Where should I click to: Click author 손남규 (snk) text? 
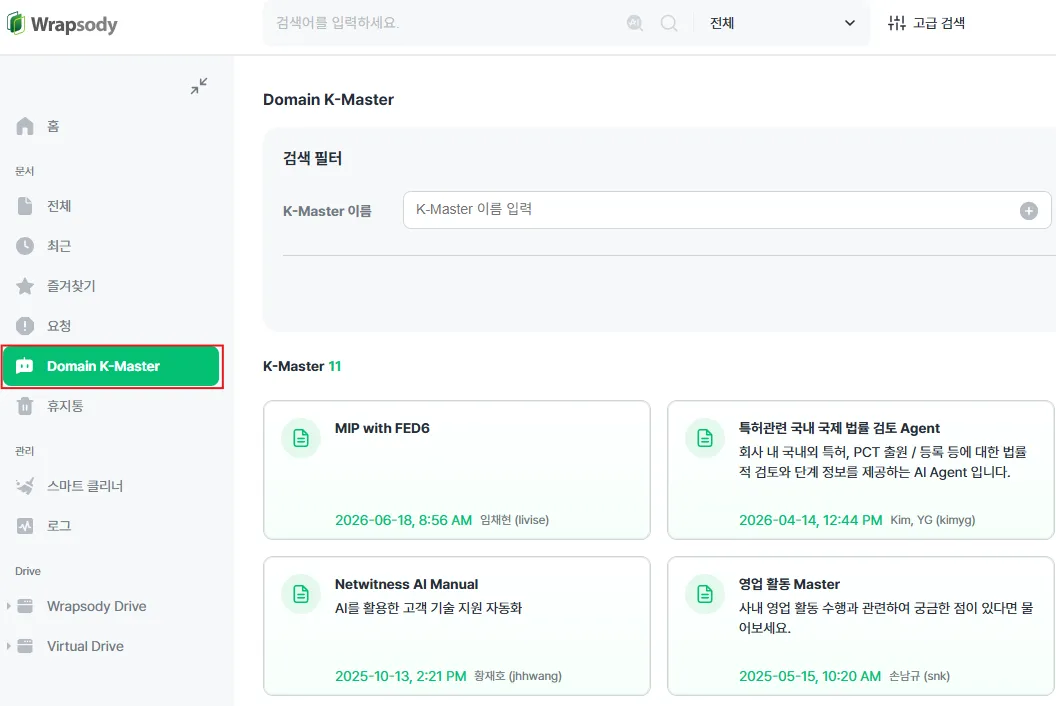click(x=919, y=676)
